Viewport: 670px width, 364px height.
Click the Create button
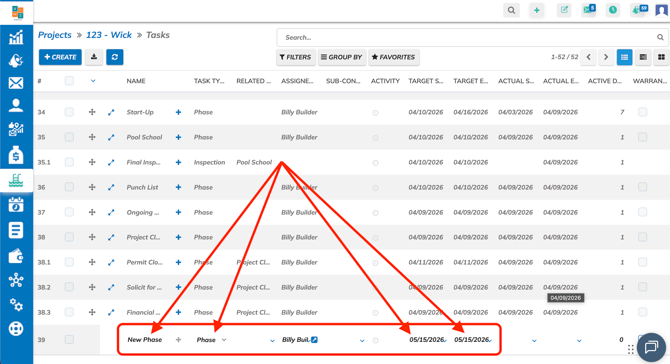click(60, 57)
